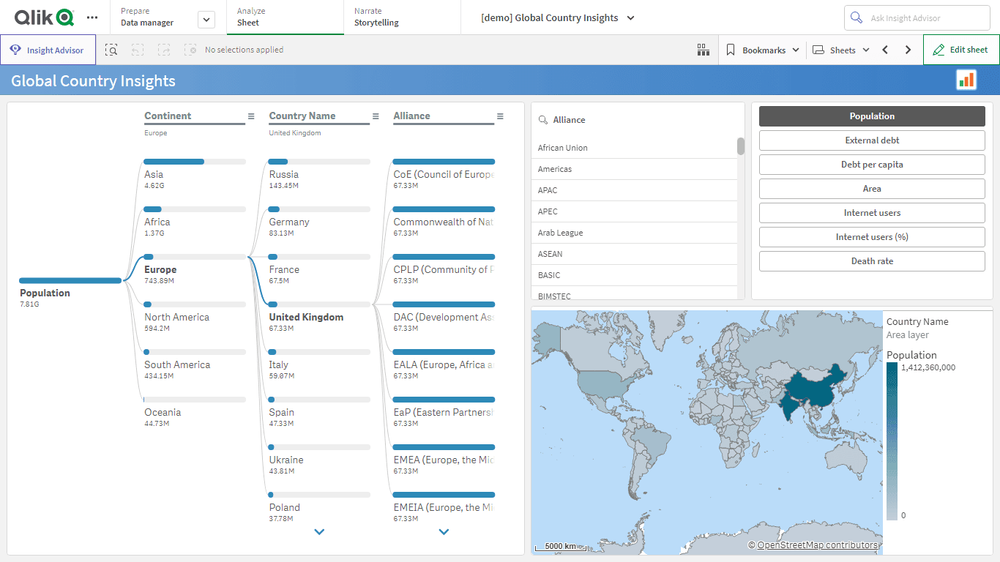This screenshot has height=562, width=1000.
Task: Go to the next sheet arrow
Action: (908, 50)
